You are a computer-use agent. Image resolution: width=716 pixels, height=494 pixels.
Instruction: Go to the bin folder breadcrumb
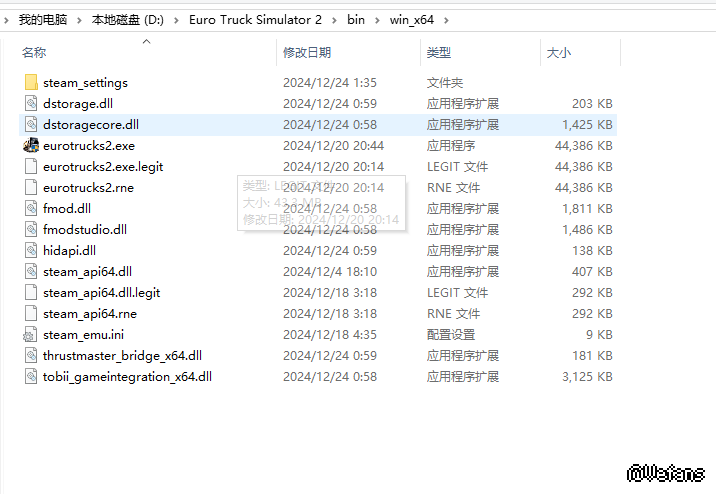click(356, 20)
